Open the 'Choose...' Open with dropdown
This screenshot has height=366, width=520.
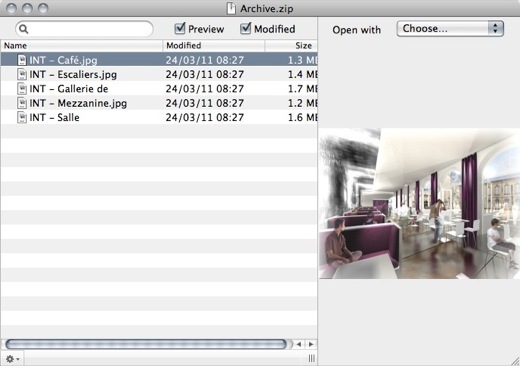[450, 29]
